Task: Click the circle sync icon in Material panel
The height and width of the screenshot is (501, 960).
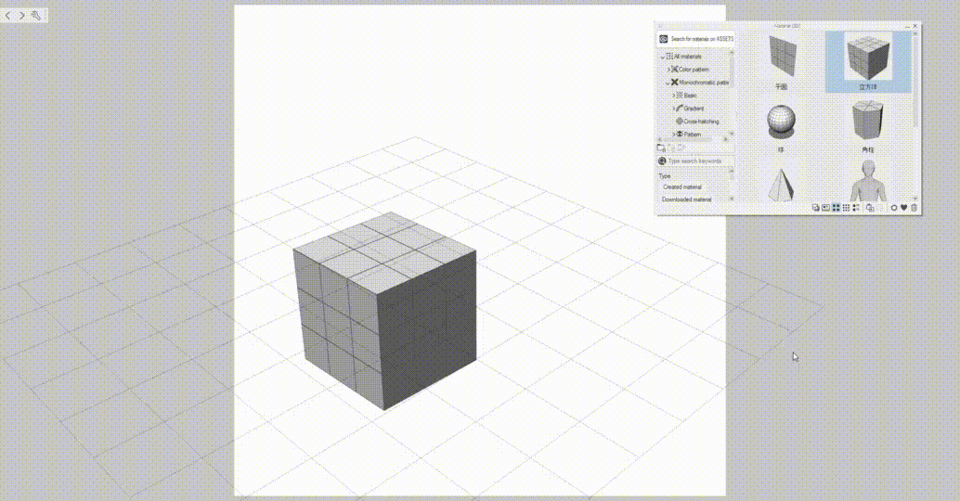Action: [893, 208]
